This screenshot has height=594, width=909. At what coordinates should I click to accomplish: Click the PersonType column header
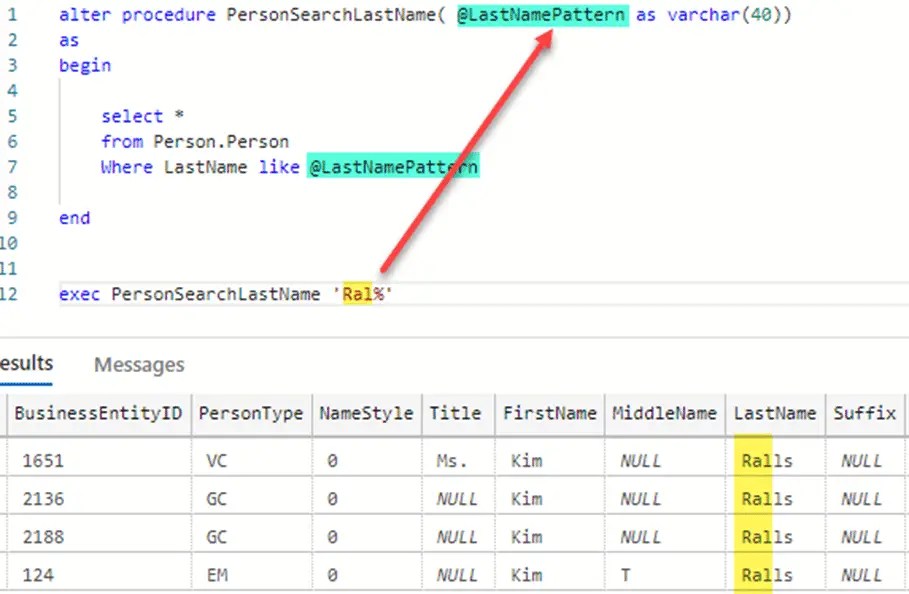[251, 413]
